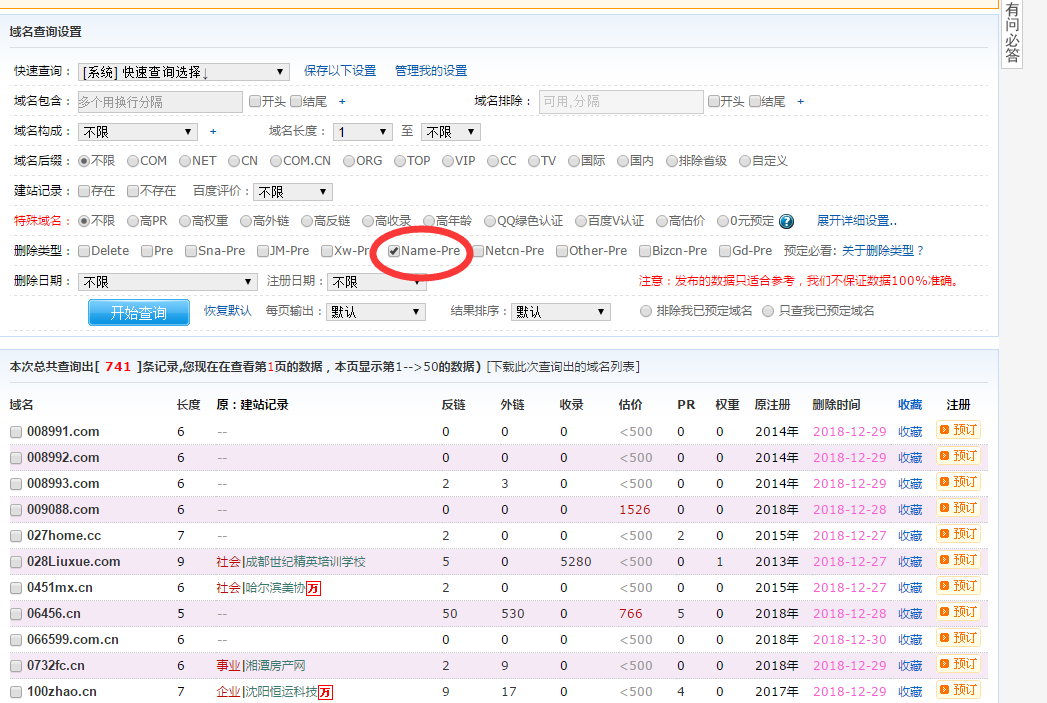Click 收藏 for 066599.com.cn
This screenshot has width=1047, height=703.
(909, 640)
